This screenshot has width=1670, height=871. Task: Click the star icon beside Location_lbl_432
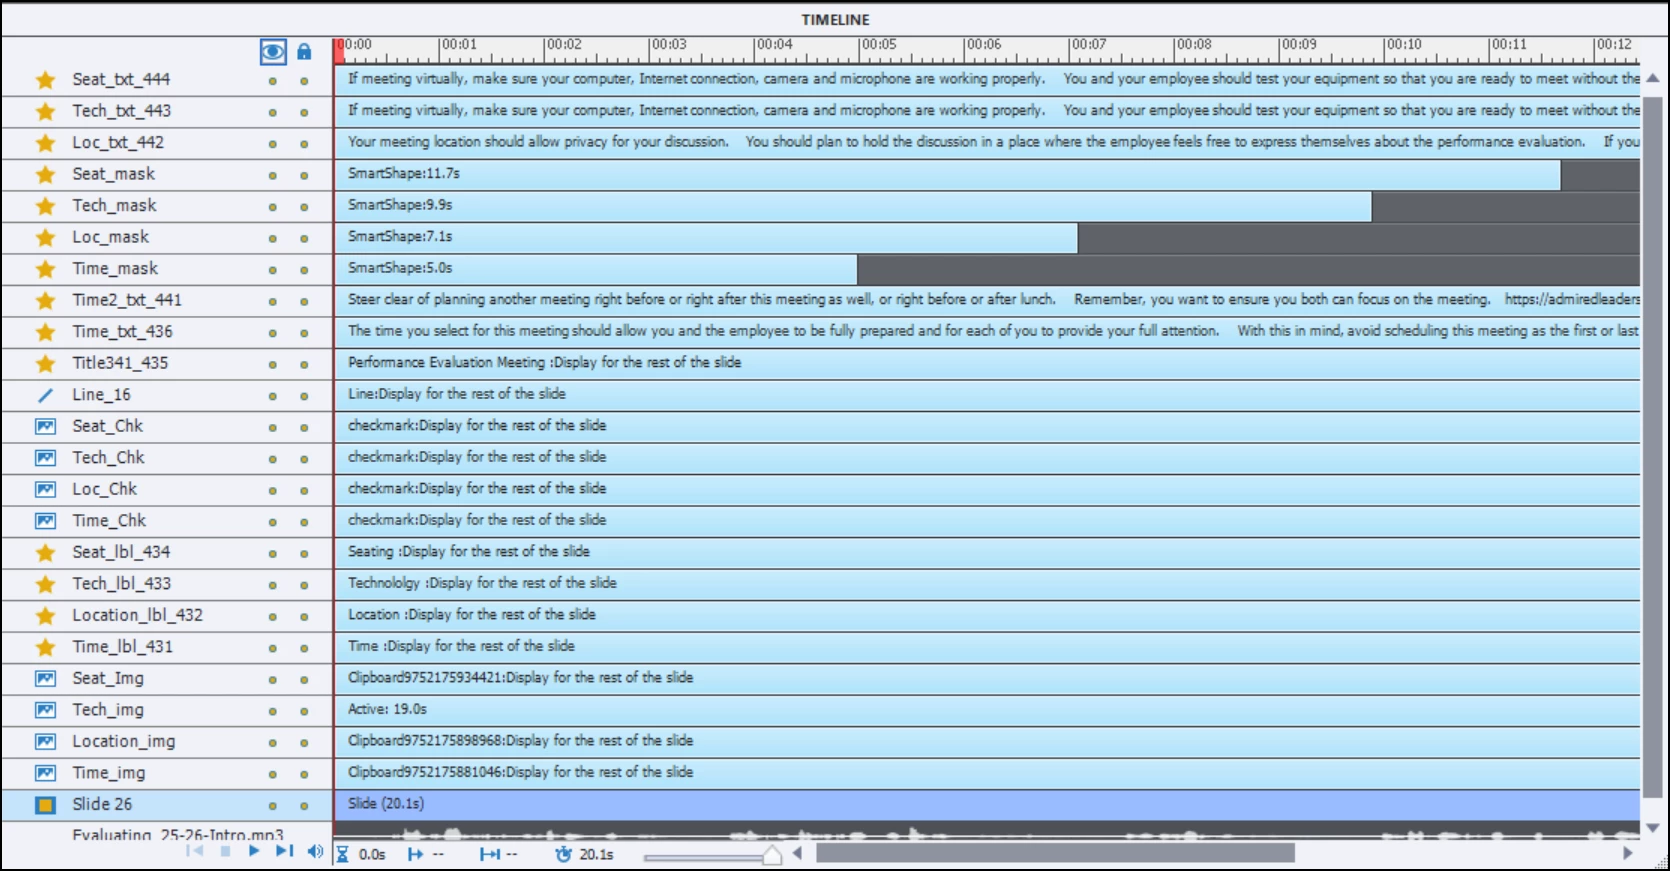point(45,616)
